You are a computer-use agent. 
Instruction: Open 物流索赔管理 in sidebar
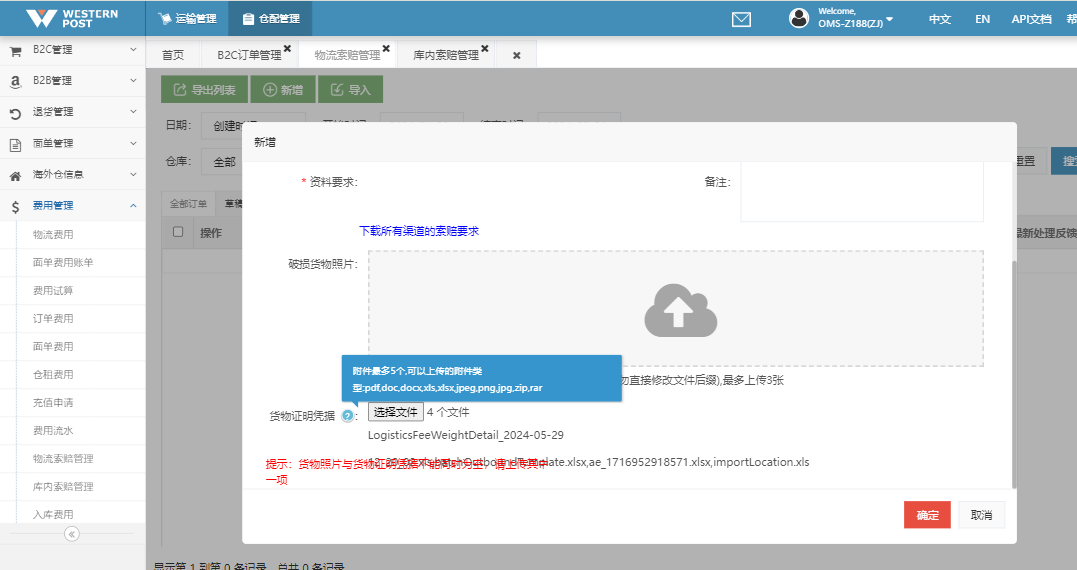[63, 459]
